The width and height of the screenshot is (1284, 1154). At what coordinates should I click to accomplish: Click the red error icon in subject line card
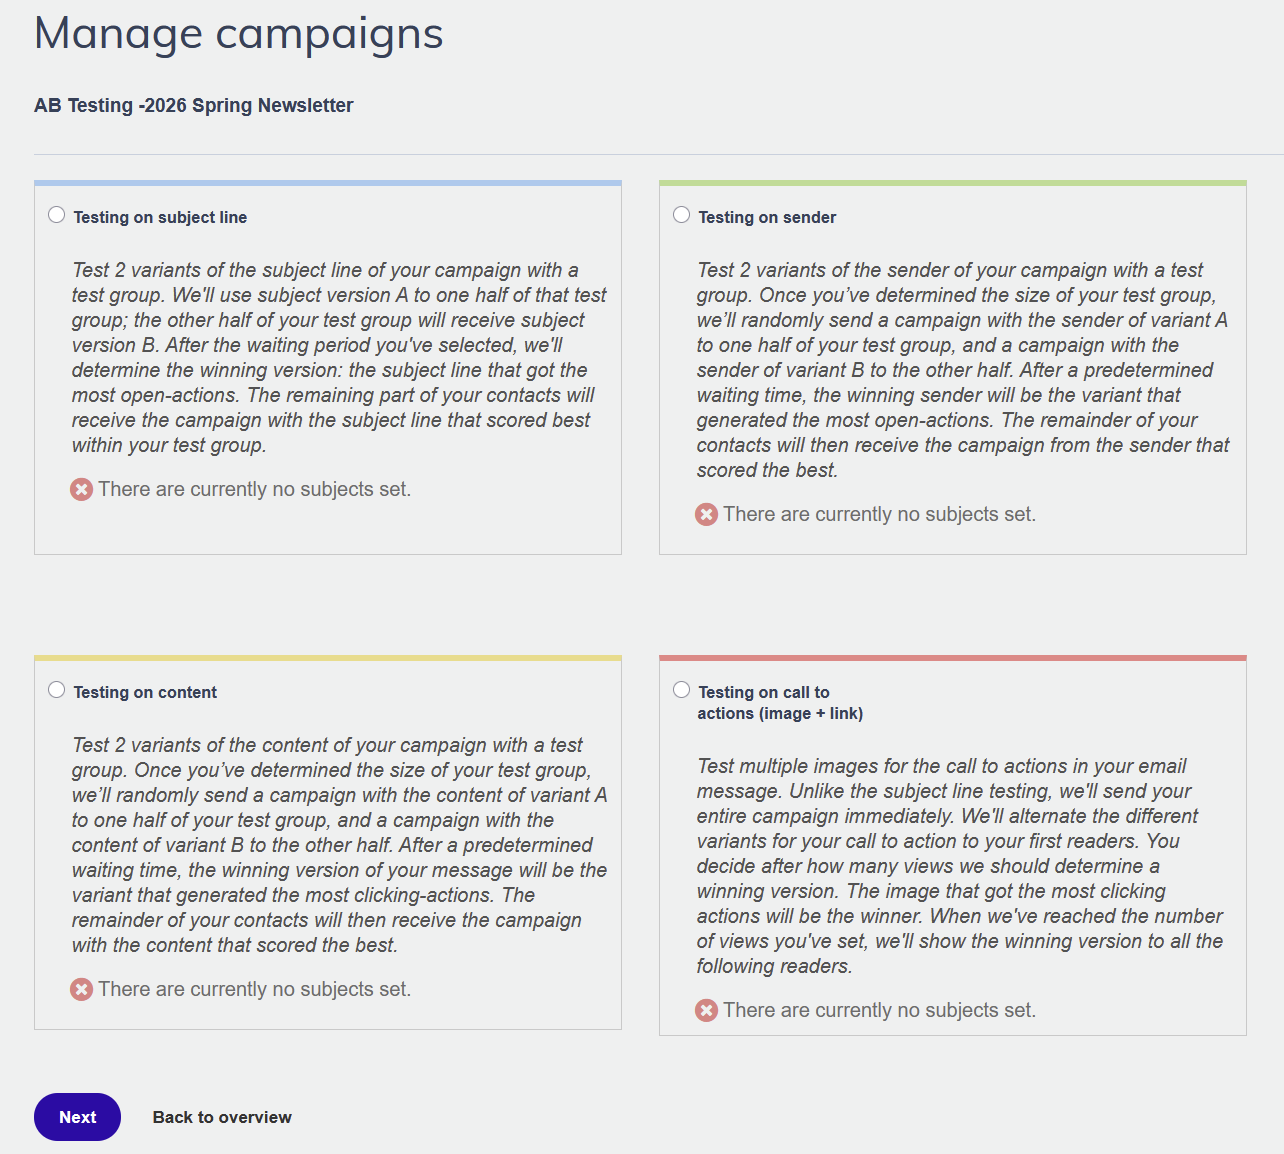coord(82,489)
